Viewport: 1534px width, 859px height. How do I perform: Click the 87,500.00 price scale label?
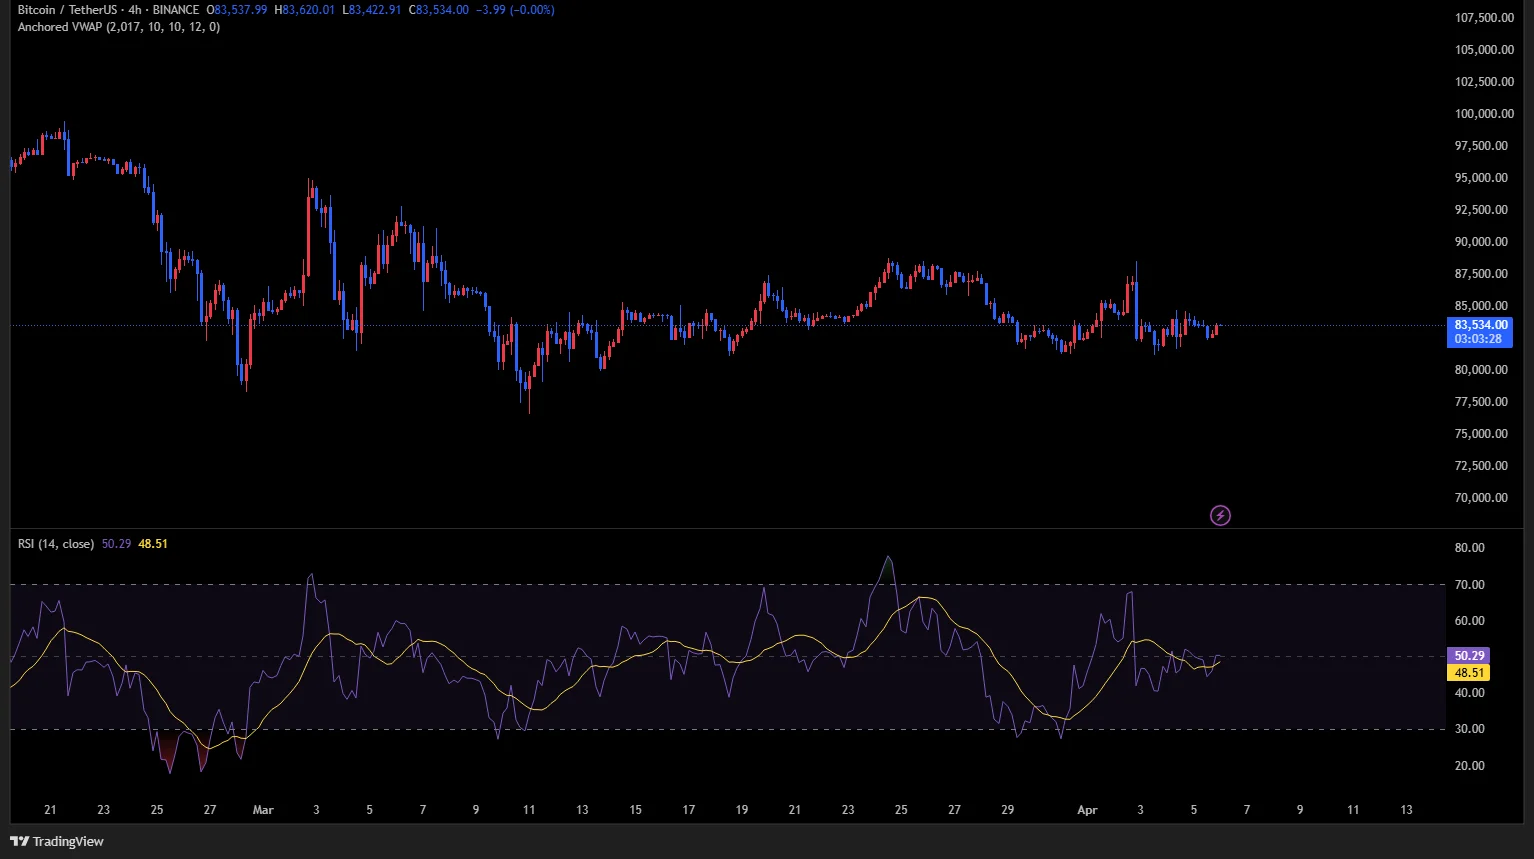[x=1481, y=274]
